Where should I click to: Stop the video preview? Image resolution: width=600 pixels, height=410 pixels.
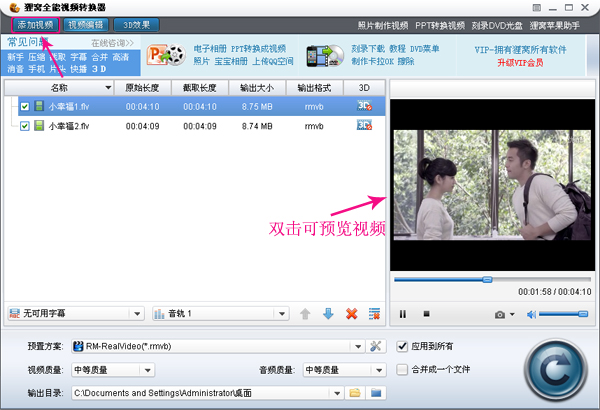426,314
